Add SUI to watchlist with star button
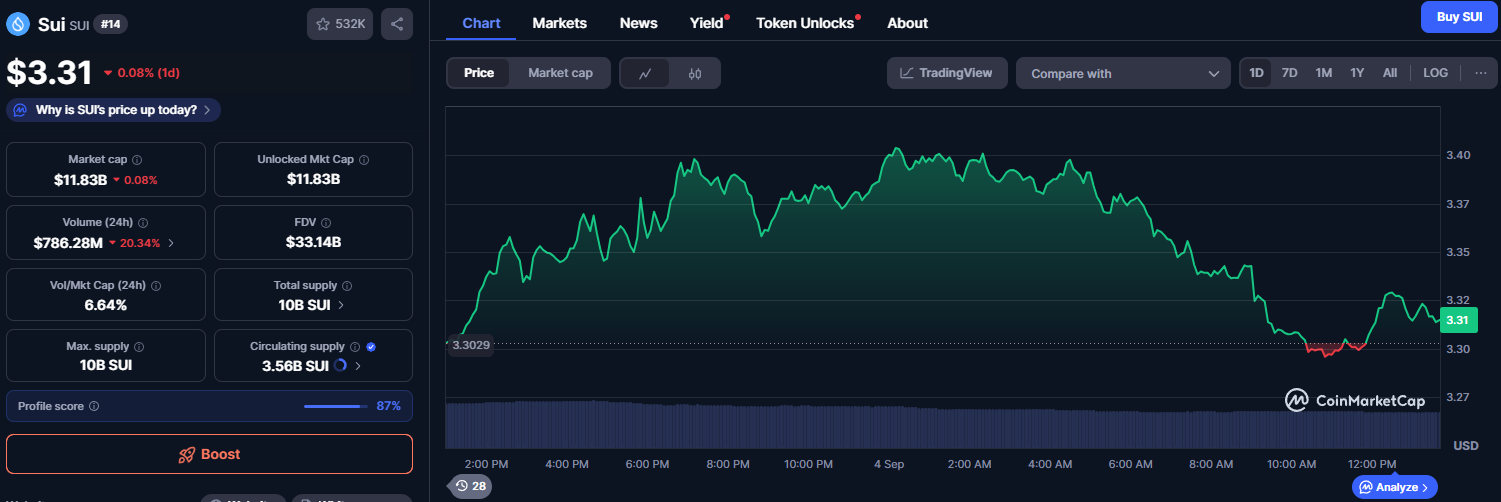 pyautogui.click(x=340, y=24)
